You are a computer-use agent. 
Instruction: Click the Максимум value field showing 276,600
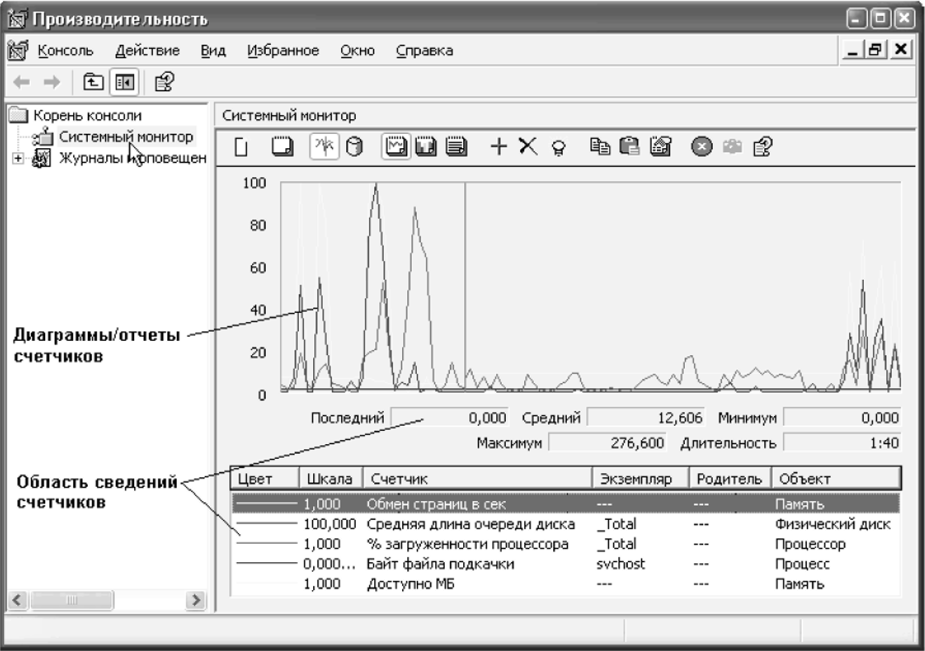pyautogui.click(x=607, y=442)
